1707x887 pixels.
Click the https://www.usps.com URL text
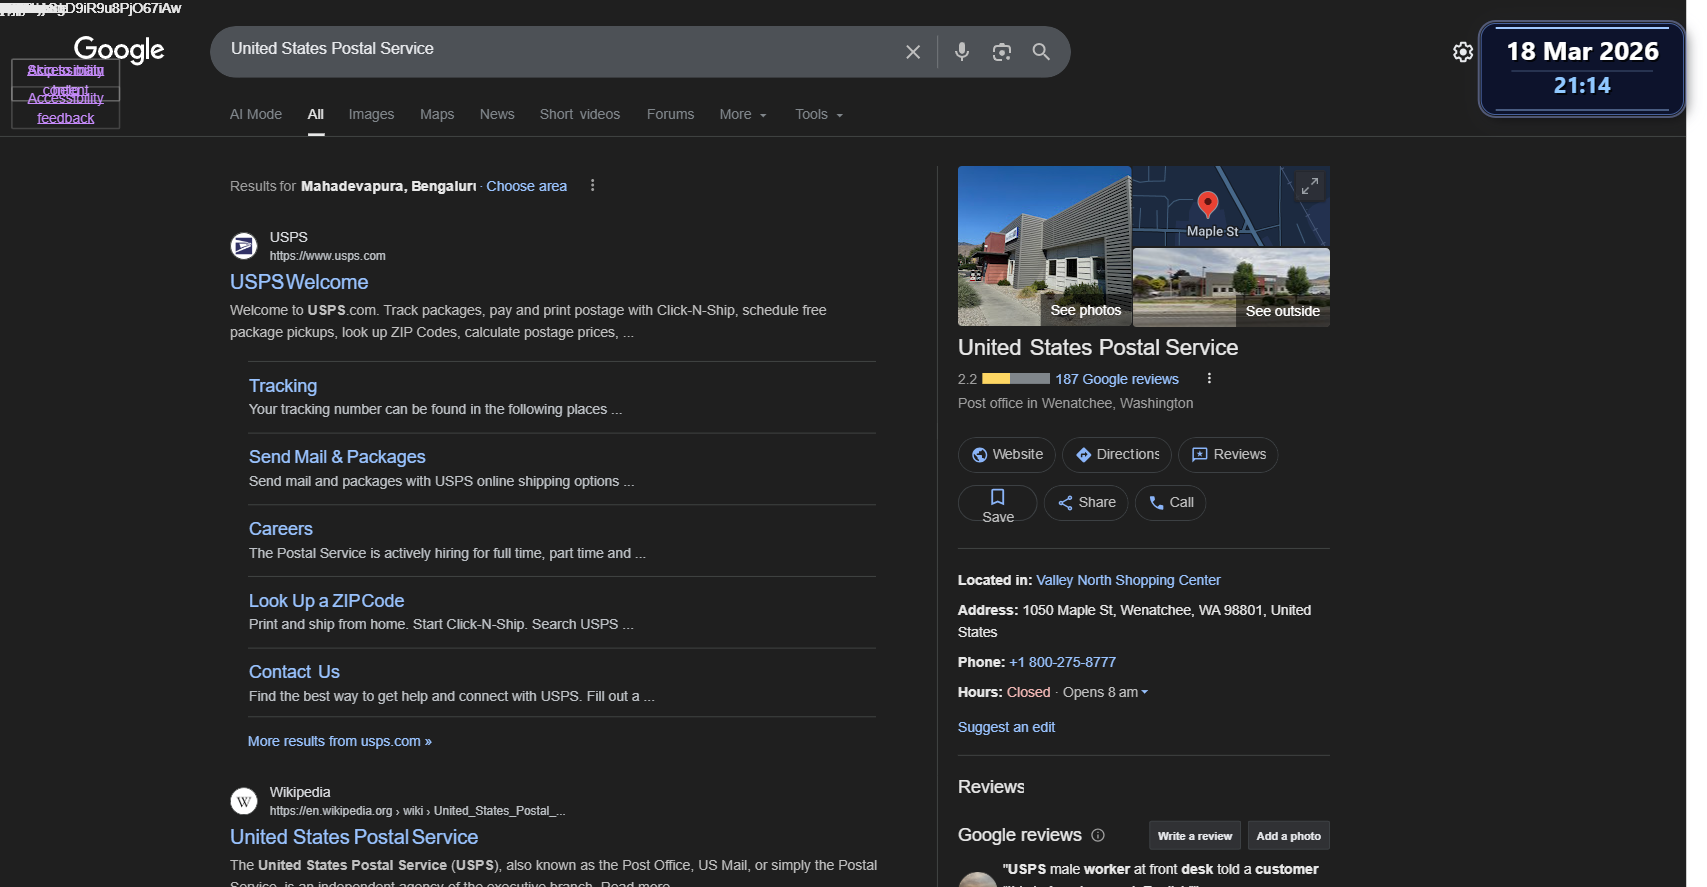click(327, 256)
